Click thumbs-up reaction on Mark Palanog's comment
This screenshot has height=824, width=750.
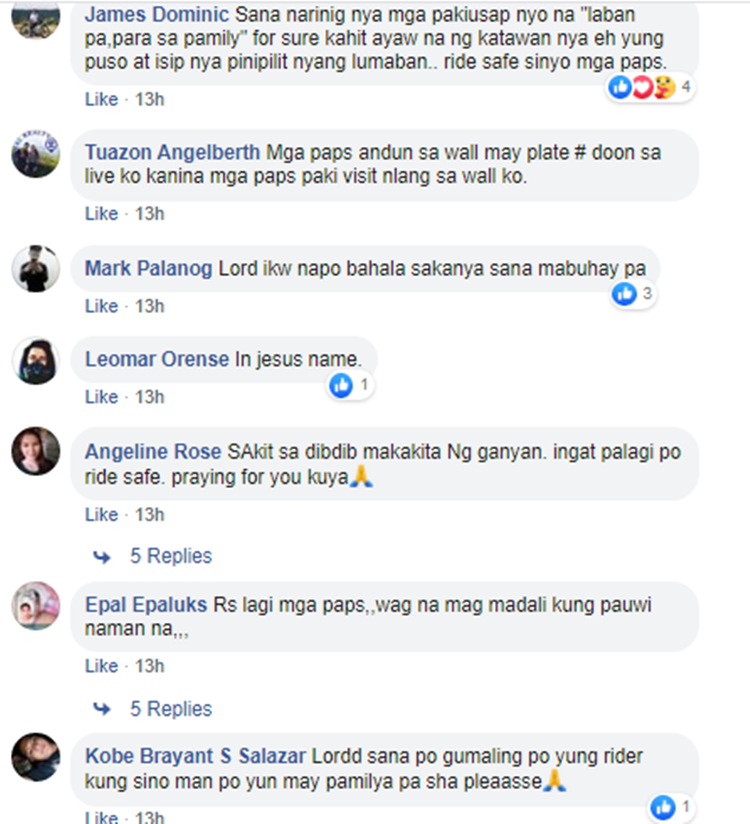coord(624,294)
